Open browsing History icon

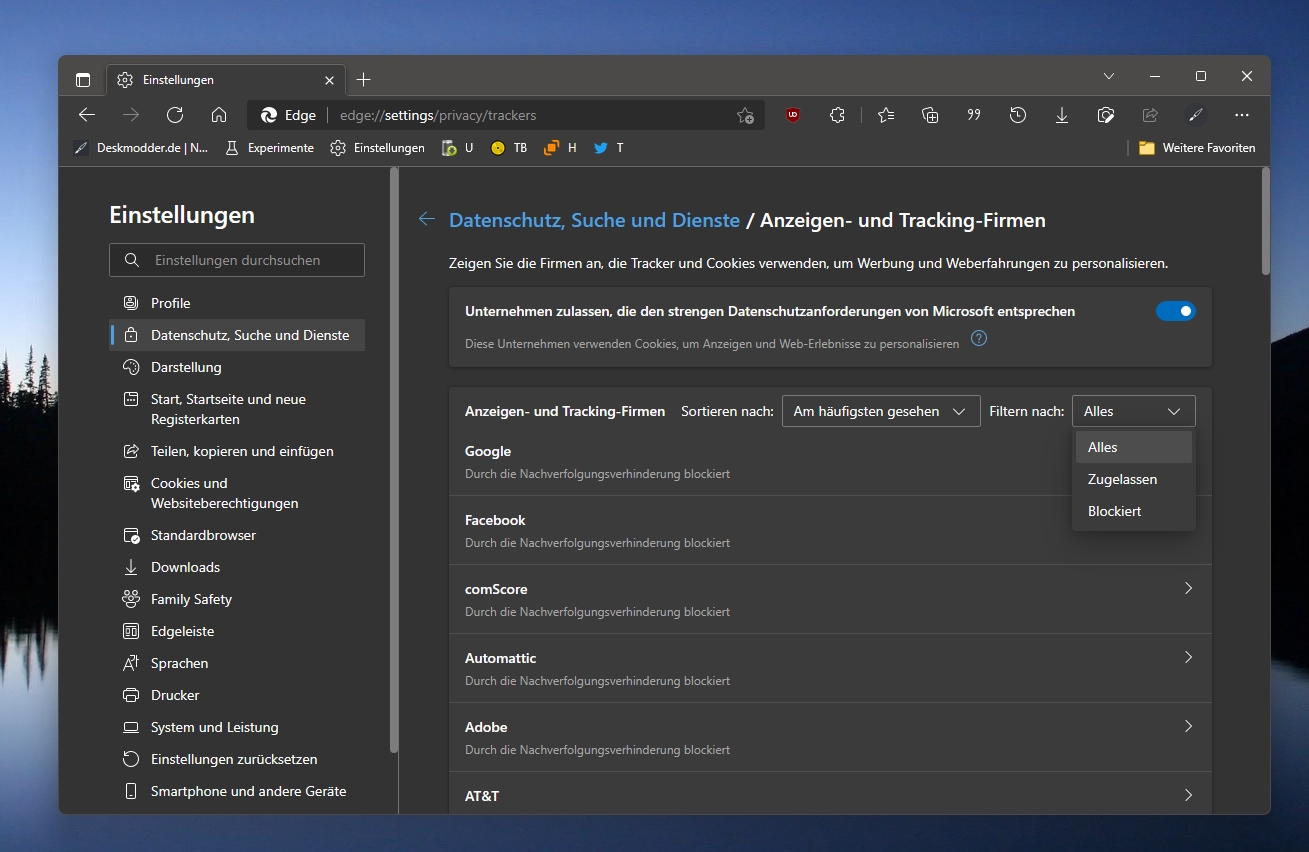[x=1018, y=115]
